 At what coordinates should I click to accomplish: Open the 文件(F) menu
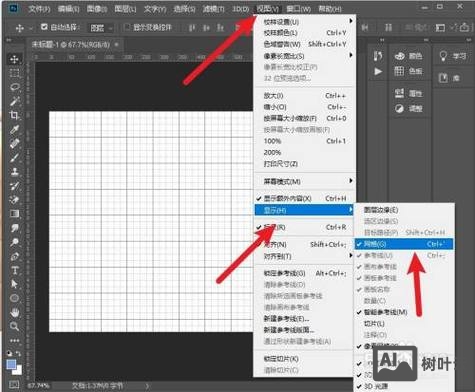pos(39,9)
